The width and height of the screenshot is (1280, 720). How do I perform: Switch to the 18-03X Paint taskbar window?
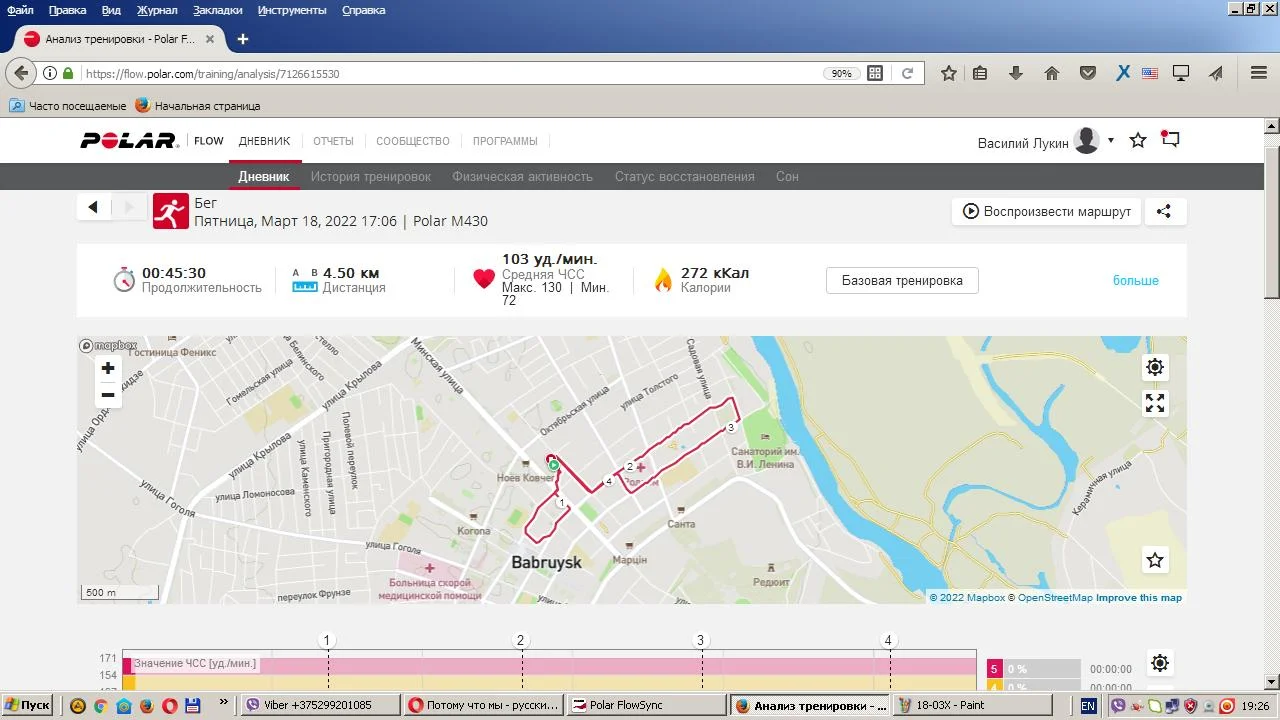coord(970,705)
